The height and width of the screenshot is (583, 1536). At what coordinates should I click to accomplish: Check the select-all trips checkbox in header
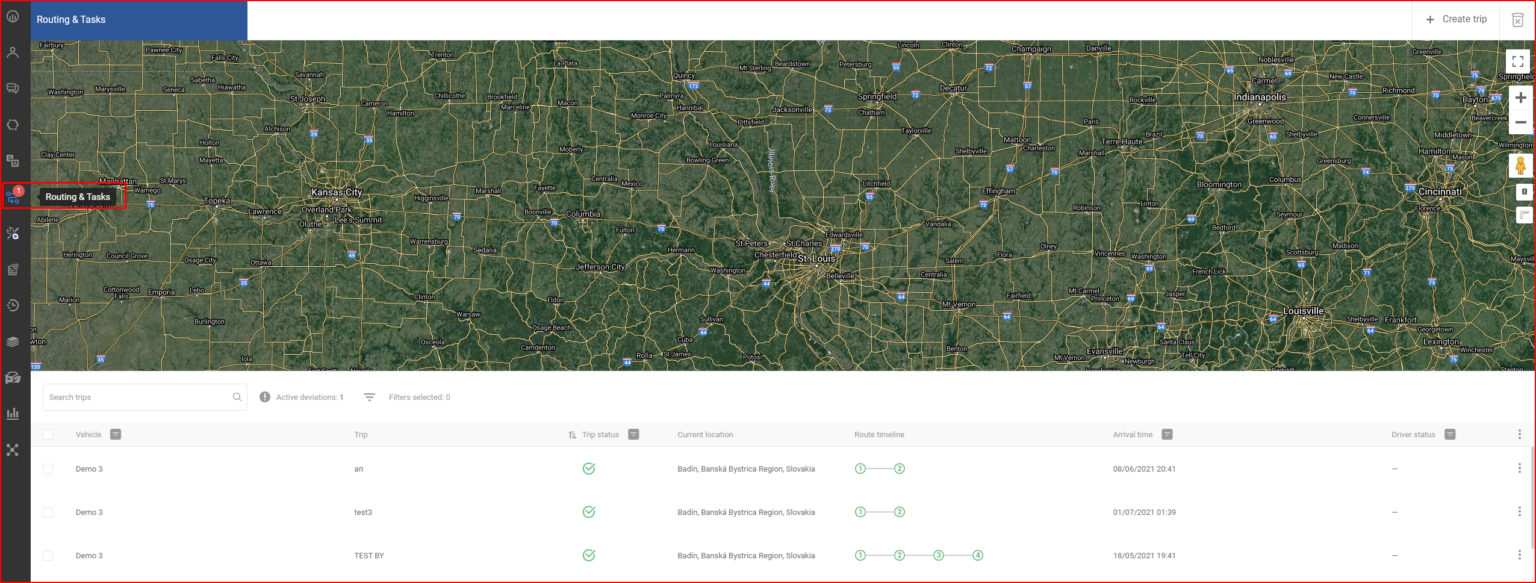click(x=47, y=434)
